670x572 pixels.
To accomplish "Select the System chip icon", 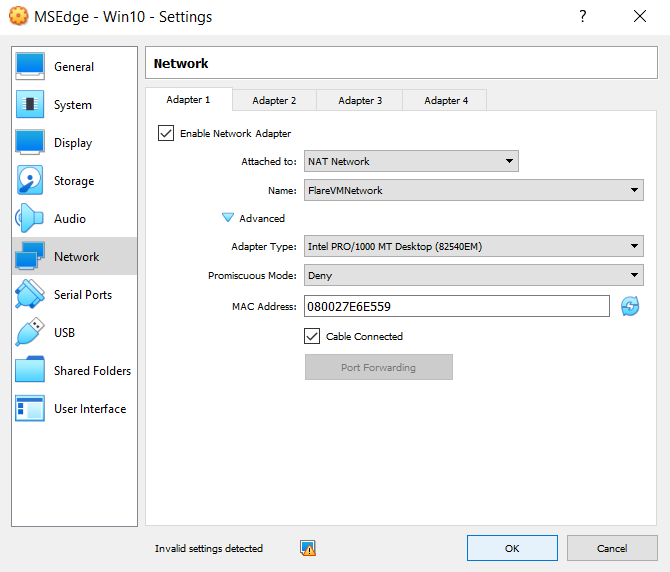I will [30, 104].
